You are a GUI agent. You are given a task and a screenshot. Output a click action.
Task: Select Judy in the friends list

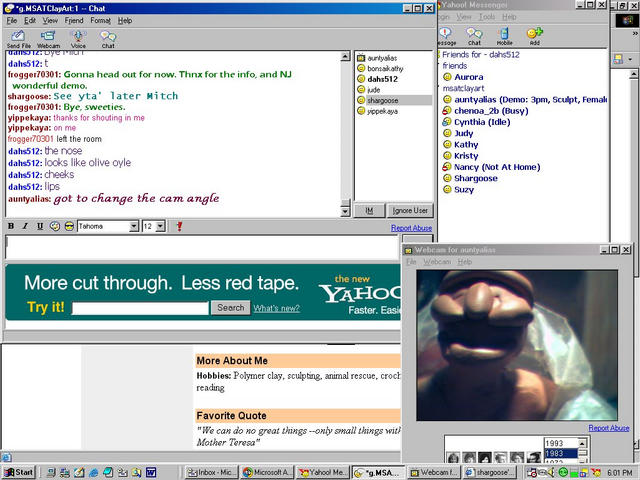pos(458,133)
